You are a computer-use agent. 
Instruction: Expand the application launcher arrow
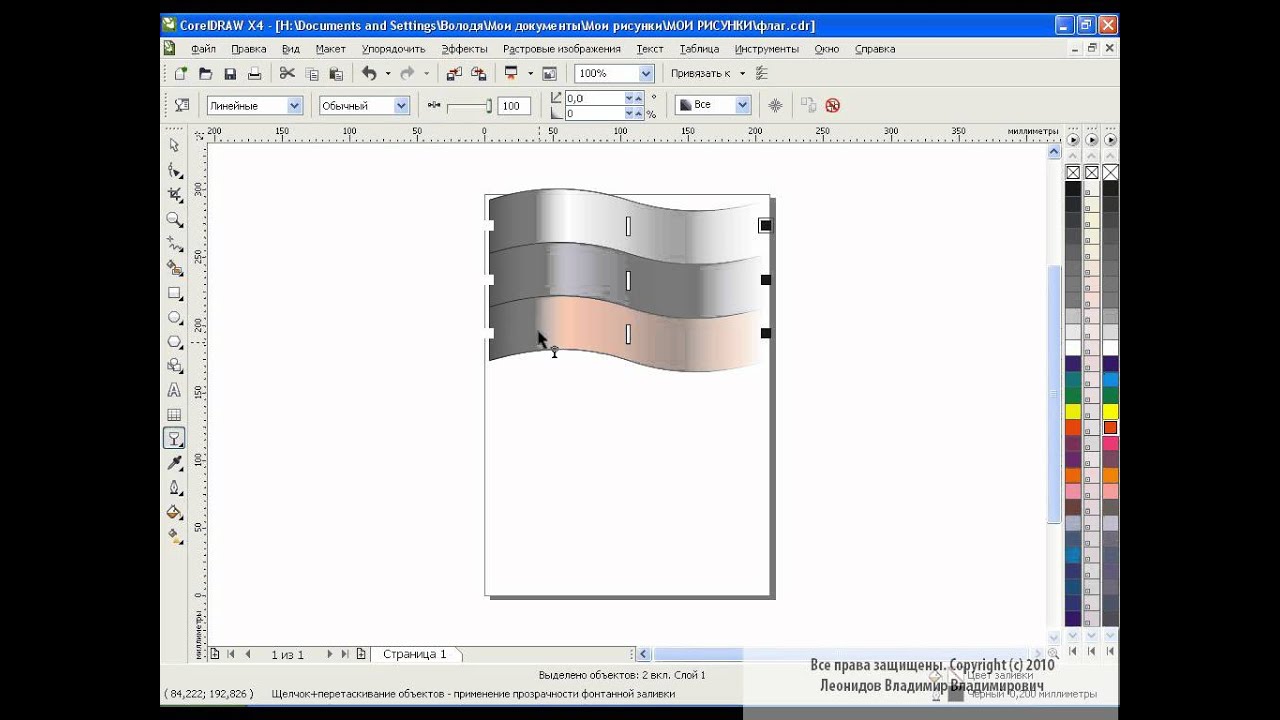[530, 74]
